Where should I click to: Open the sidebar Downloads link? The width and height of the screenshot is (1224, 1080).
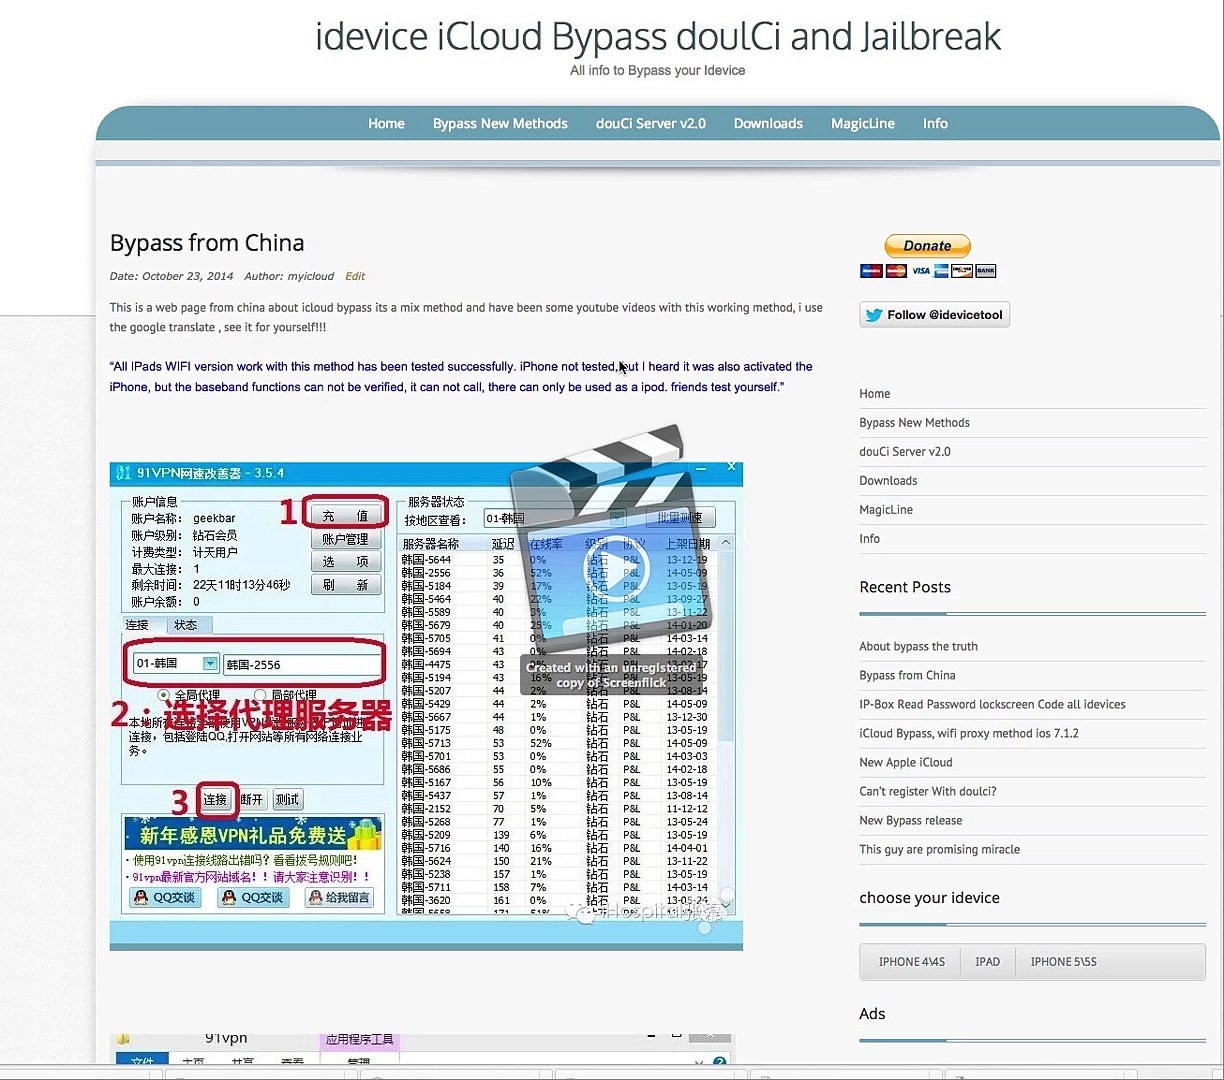click(888, 481)
